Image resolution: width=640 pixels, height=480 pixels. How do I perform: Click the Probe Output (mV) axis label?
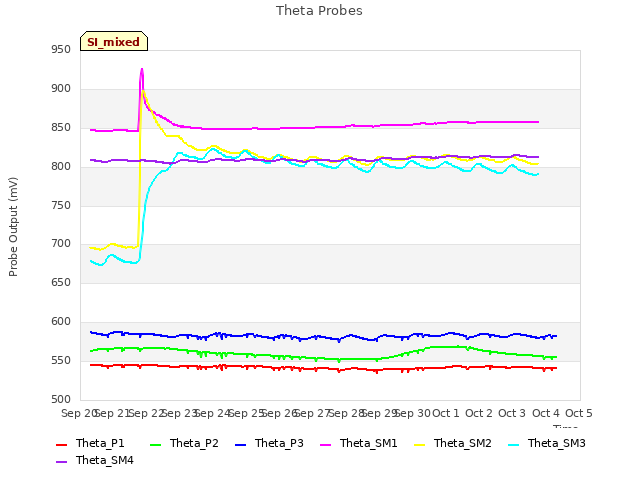(13, 227)
